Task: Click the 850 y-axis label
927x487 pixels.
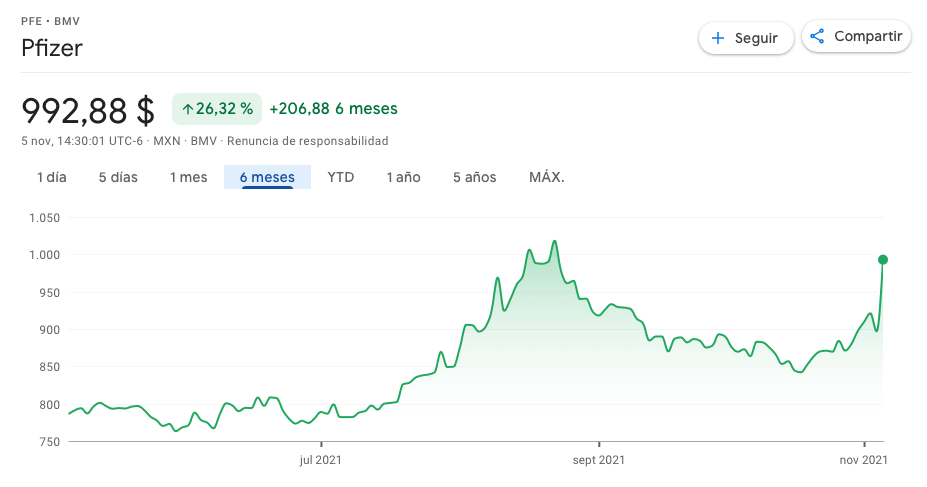Action: 50,367
